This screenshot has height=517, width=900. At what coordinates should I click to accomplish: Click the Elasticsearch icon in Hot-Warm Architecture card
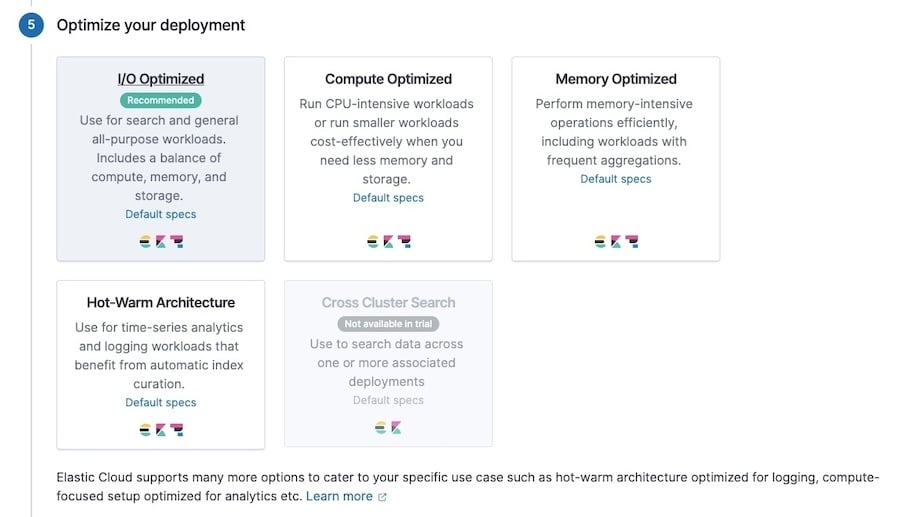(146, 429)
